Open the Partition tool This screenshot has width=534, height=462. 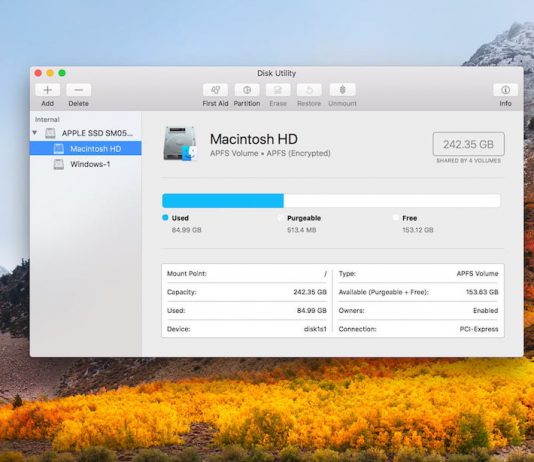coord(247,90)
